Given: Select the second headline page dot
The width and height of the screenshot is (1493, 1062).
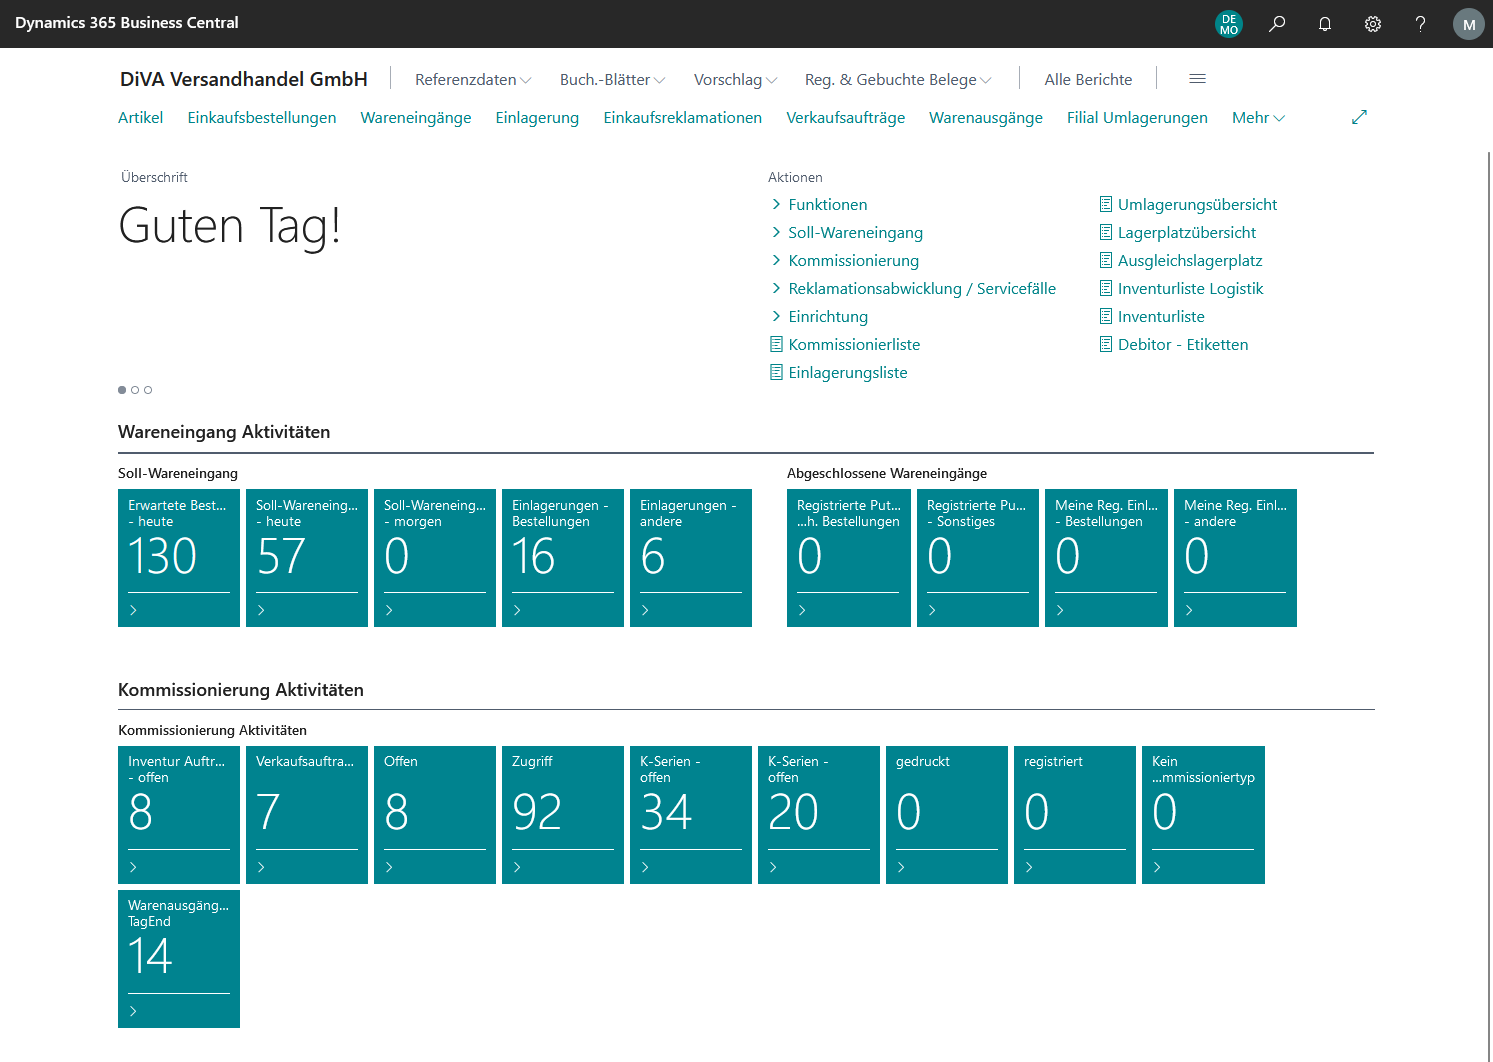Looking at the screenshot, I should tap(135, 390).
